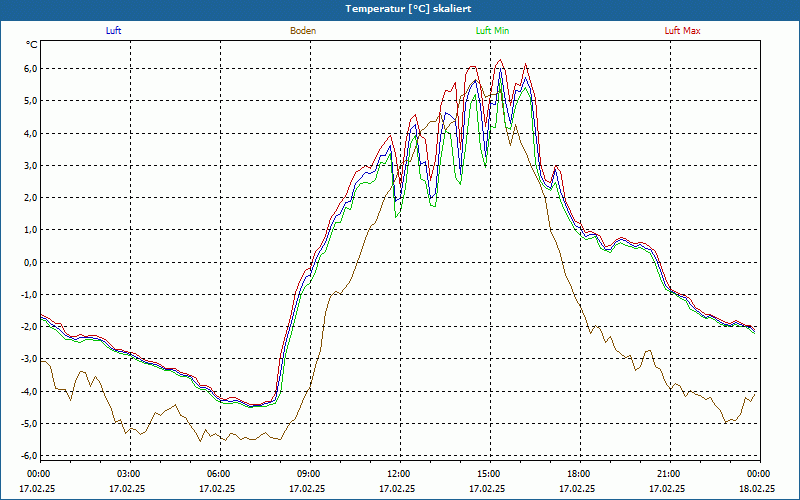Click the 18:00 time axis label
Image resolution: width=800 pixels, height=500 pixels.
click(x=579, y=474)
